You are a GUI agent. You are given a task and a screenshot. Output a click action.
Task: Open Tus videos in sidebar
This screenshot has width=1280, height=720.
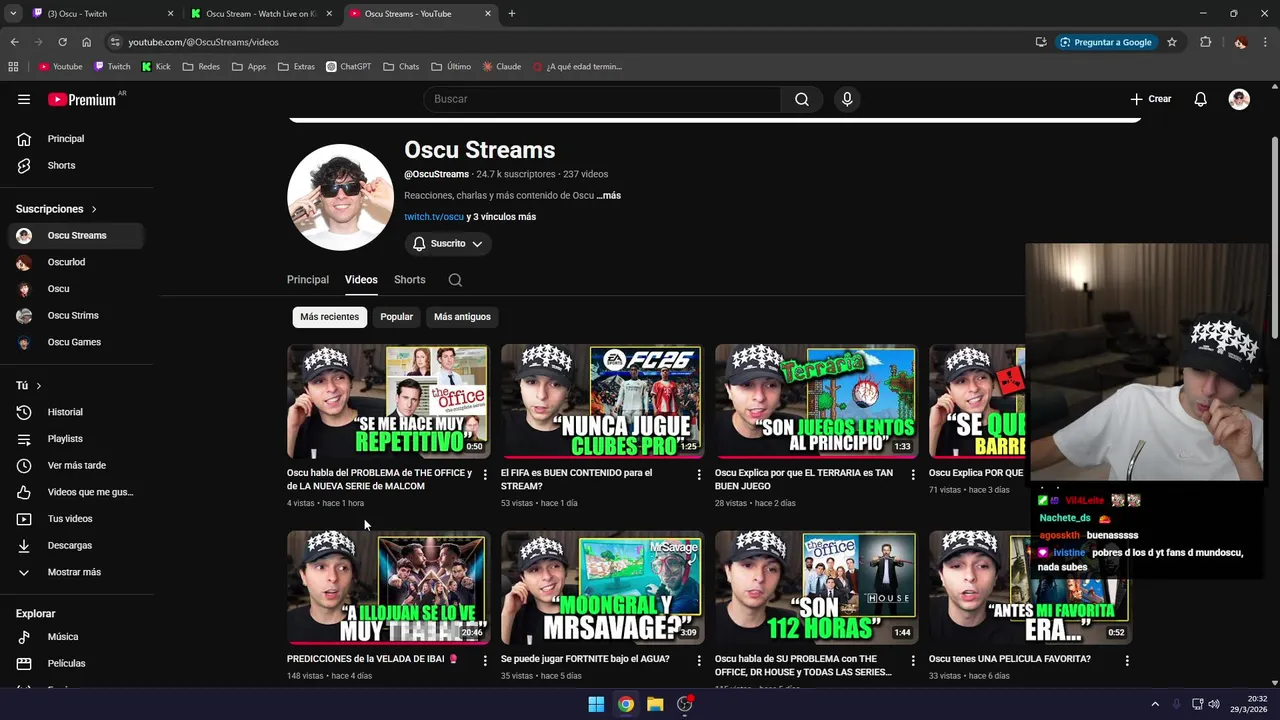click(76, 519)
